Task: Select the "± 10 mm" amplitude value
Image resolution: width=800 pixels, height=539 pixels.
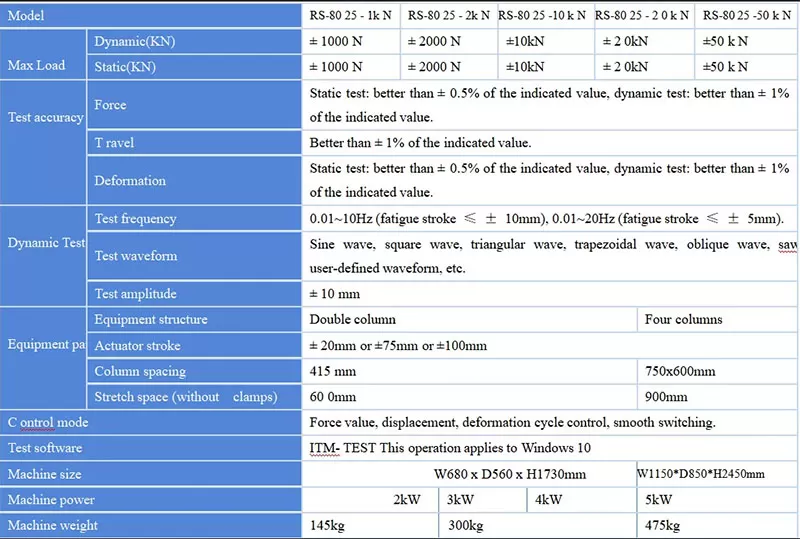Action: (335, 294)
